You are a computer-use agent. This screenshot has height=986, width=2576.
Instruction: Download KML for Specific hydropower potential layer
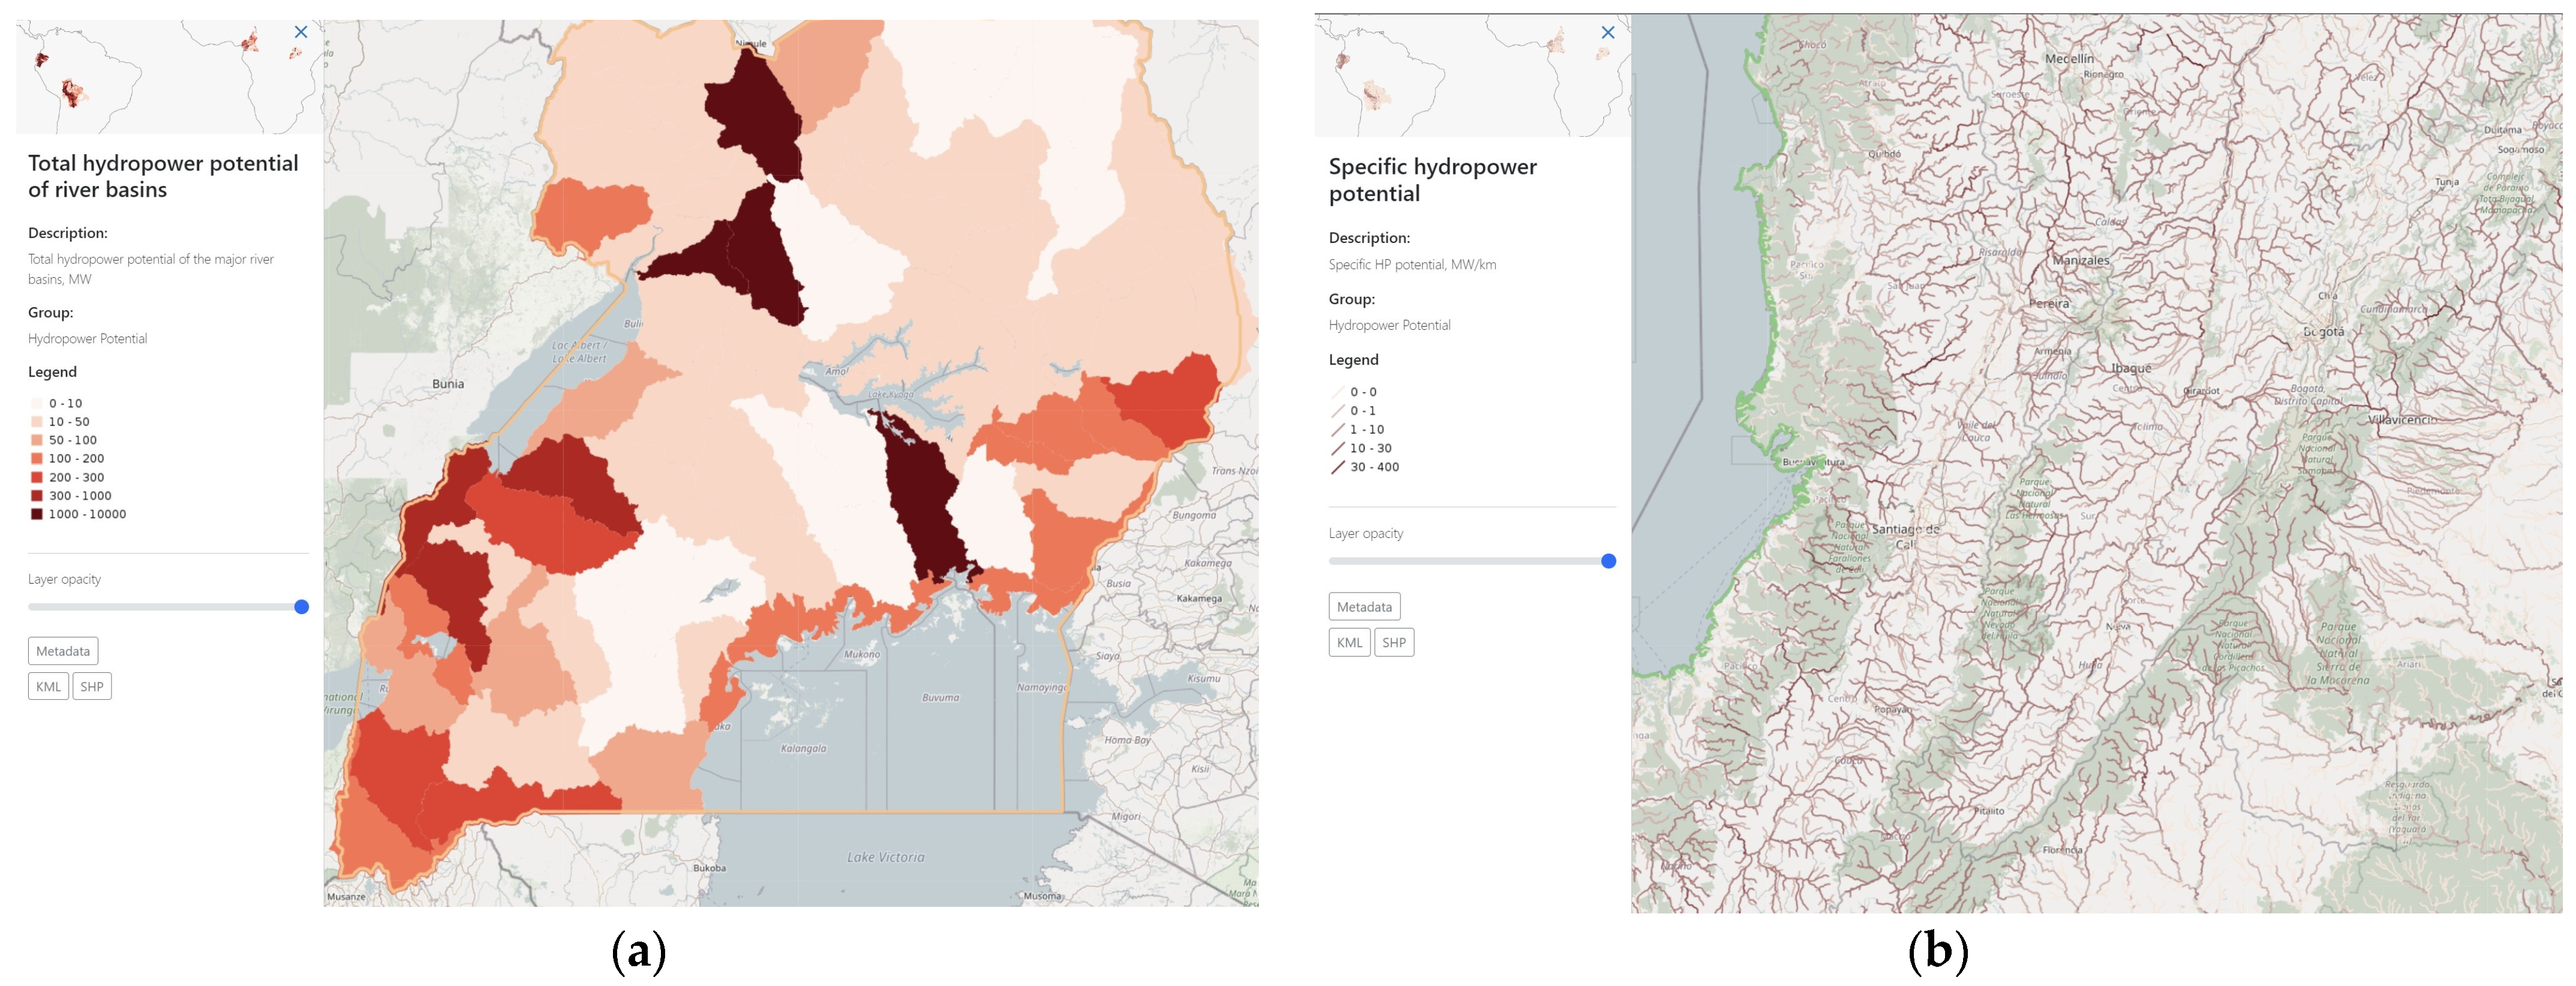[1349, 643]
